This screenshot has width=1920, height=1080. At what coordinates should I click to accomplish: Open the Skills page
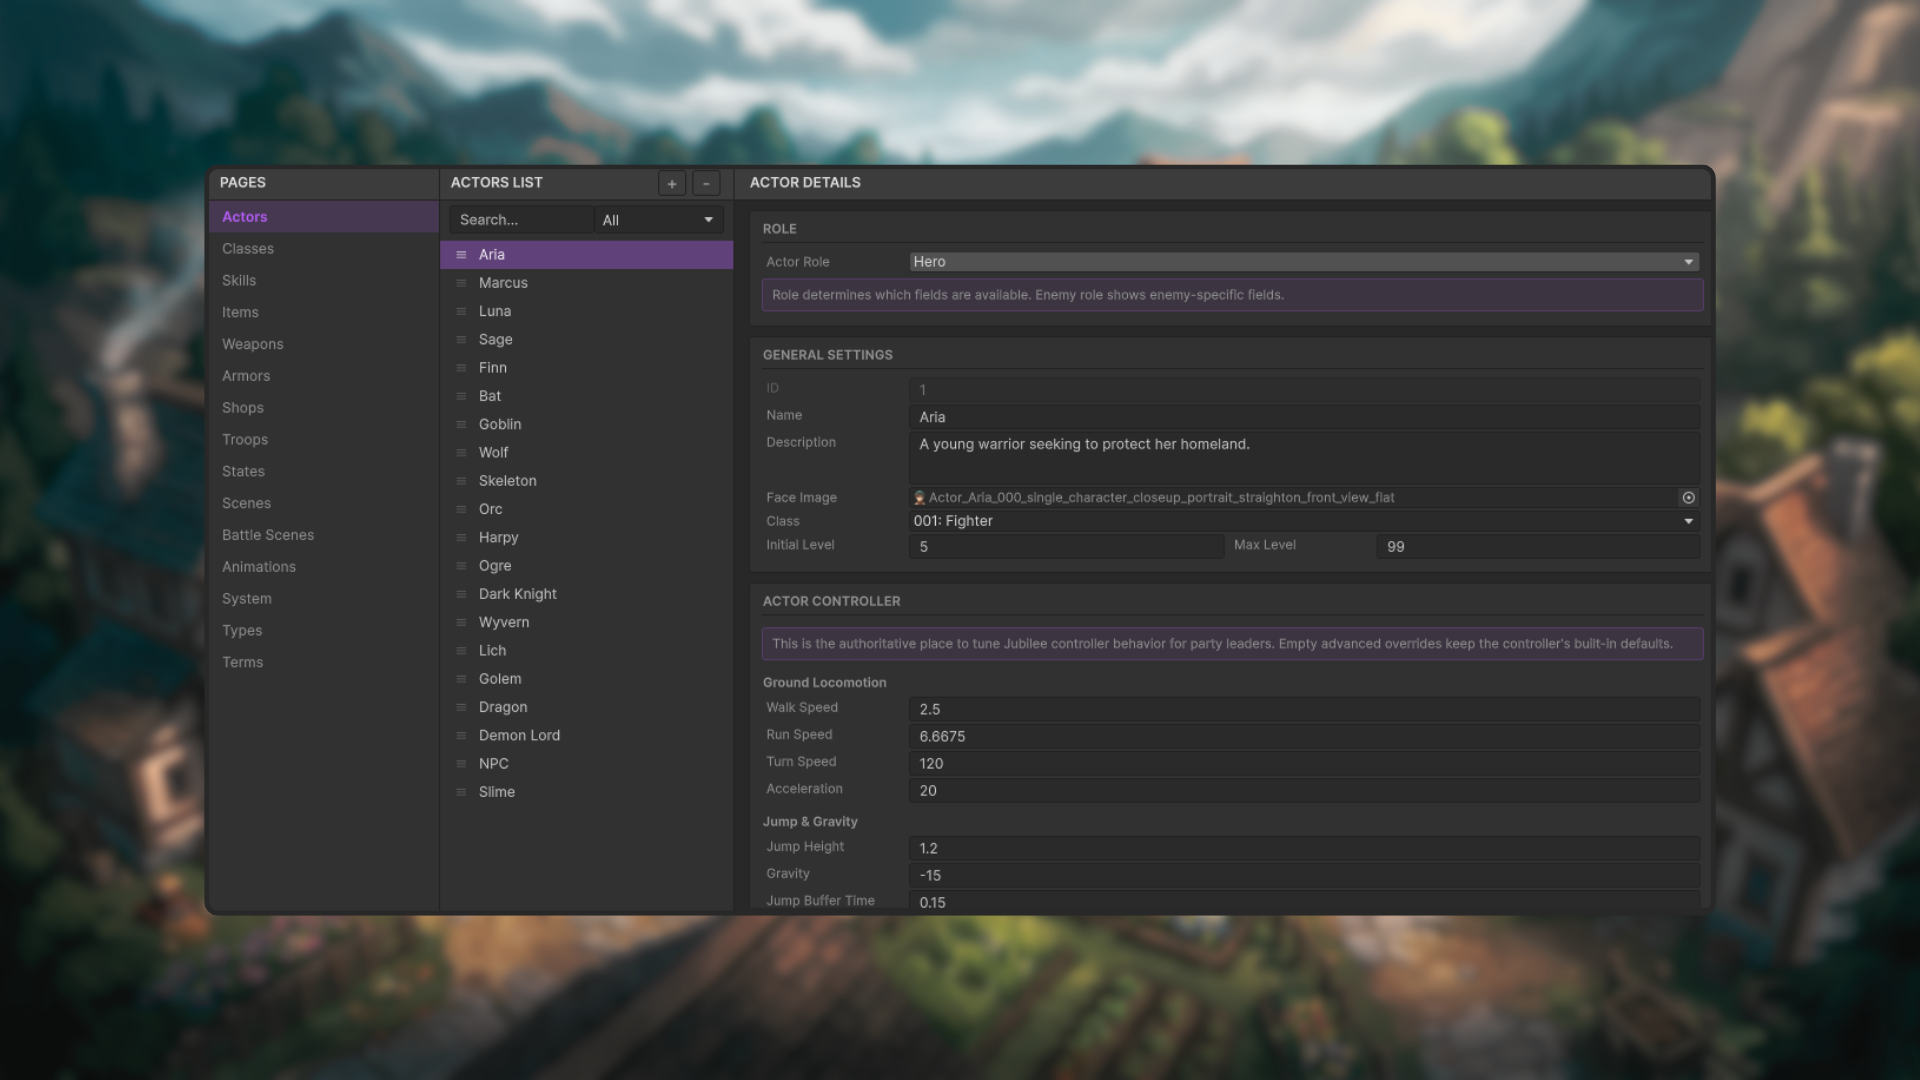[324, 281]
